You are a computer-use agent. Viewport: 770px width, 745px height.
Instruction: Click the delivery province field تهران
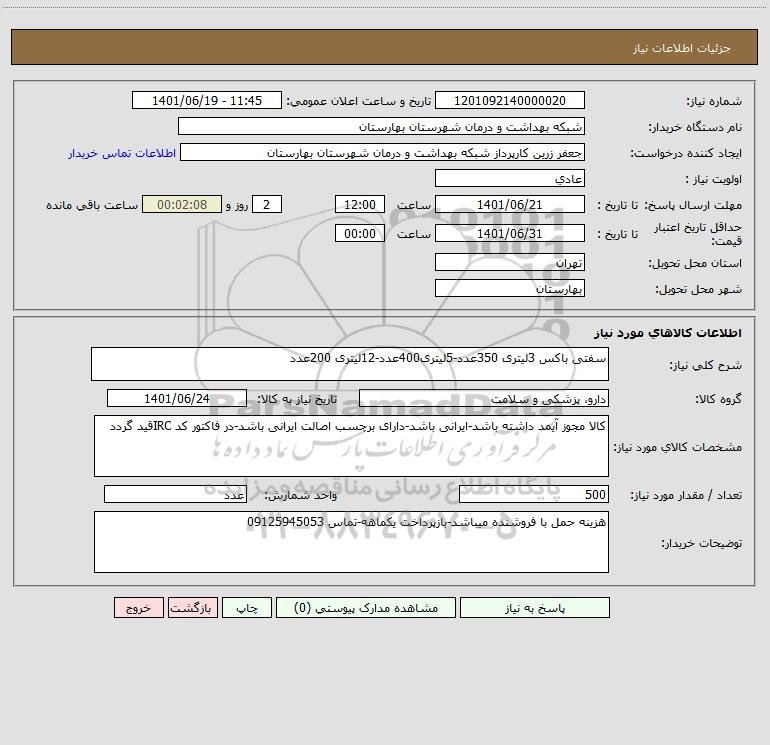coord(510,262)
